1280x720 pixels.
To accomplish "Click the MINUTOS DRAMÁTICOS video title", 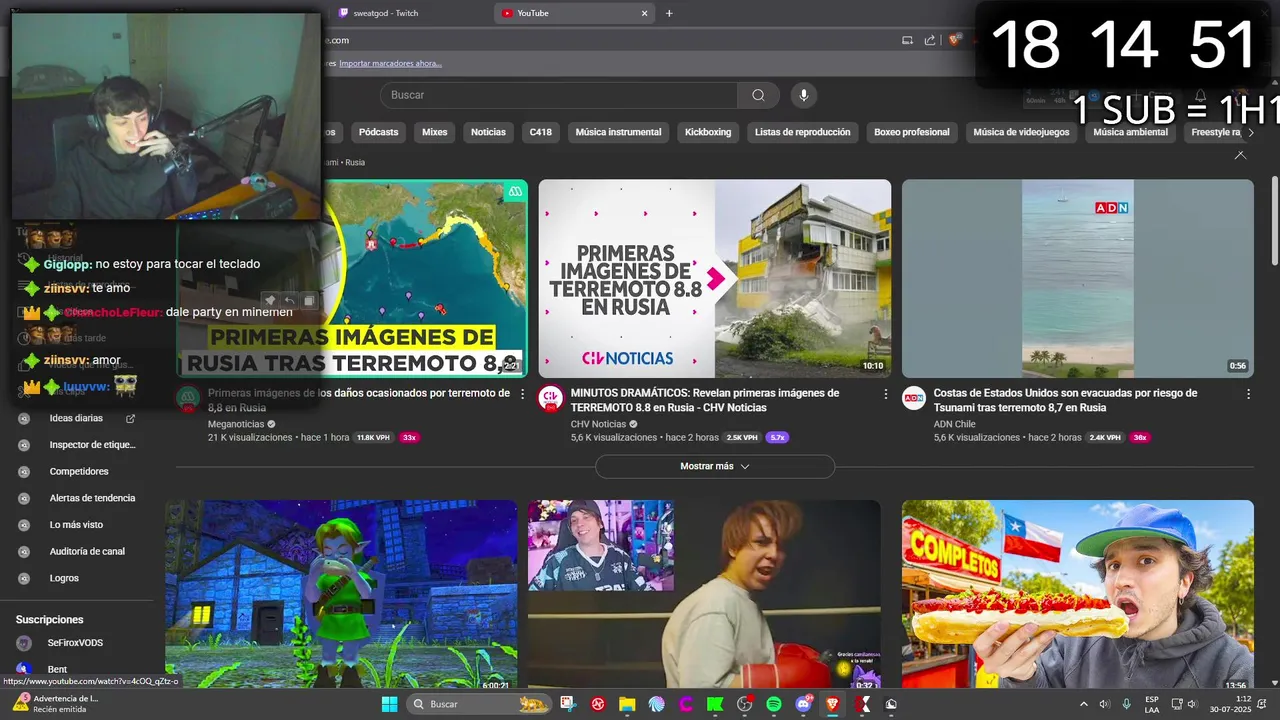I will click(705, 400).
